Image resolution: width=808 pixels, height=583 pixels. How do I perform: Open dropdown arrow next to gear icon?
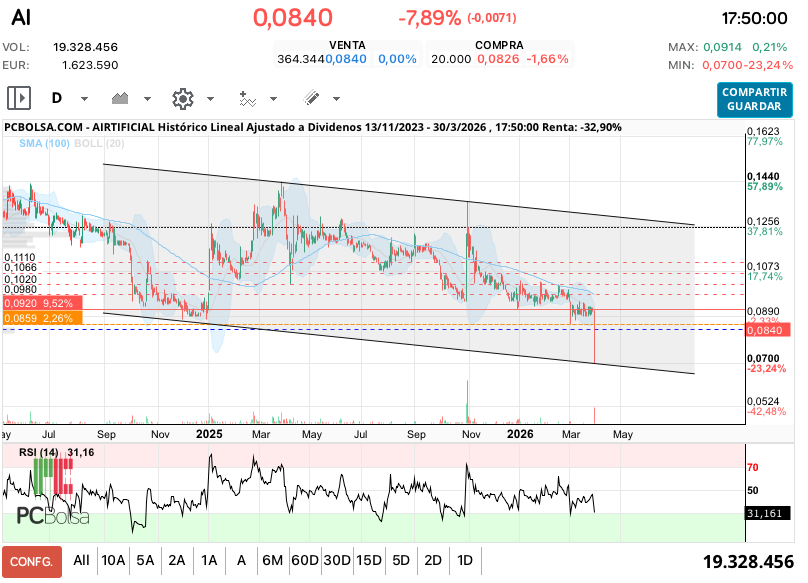click(x=210, y=99)
